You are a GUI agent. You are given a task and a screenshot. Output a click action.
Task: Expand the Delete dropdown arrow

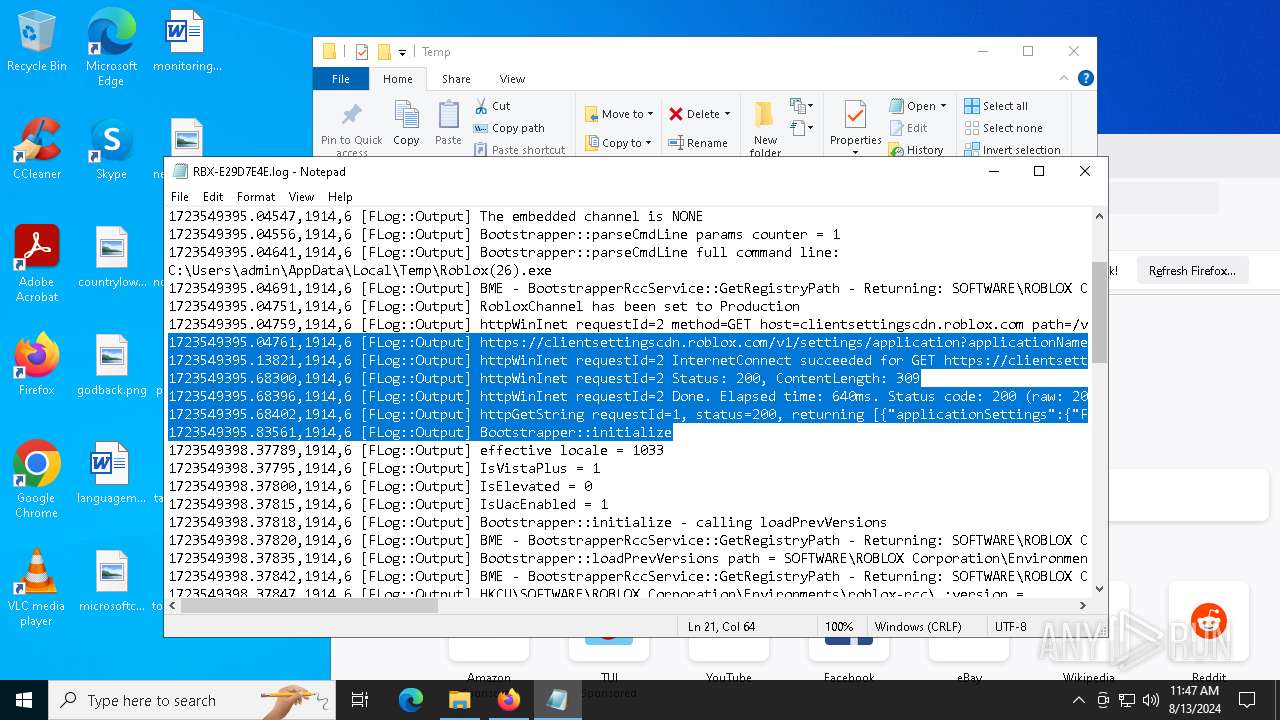tap(727, 114)
